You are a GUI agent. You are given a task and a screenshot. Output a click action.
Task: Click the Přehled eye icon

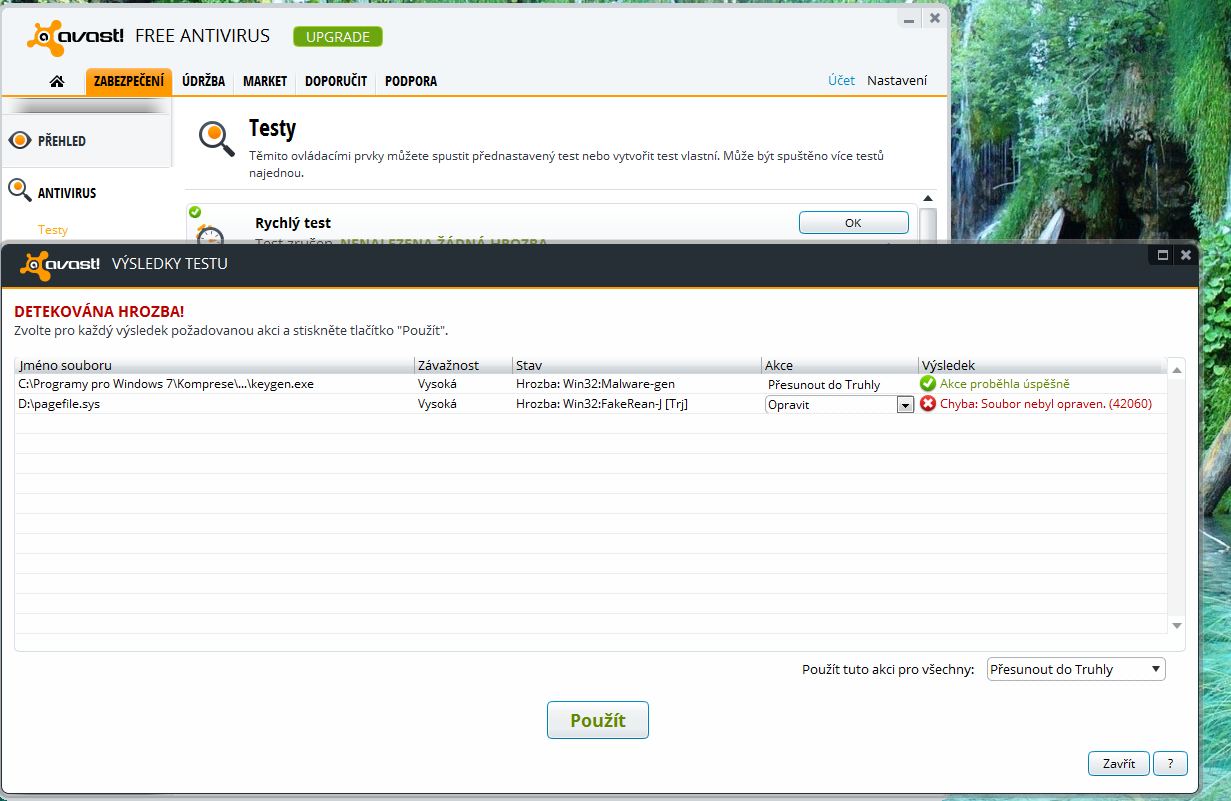click(20, 140)
